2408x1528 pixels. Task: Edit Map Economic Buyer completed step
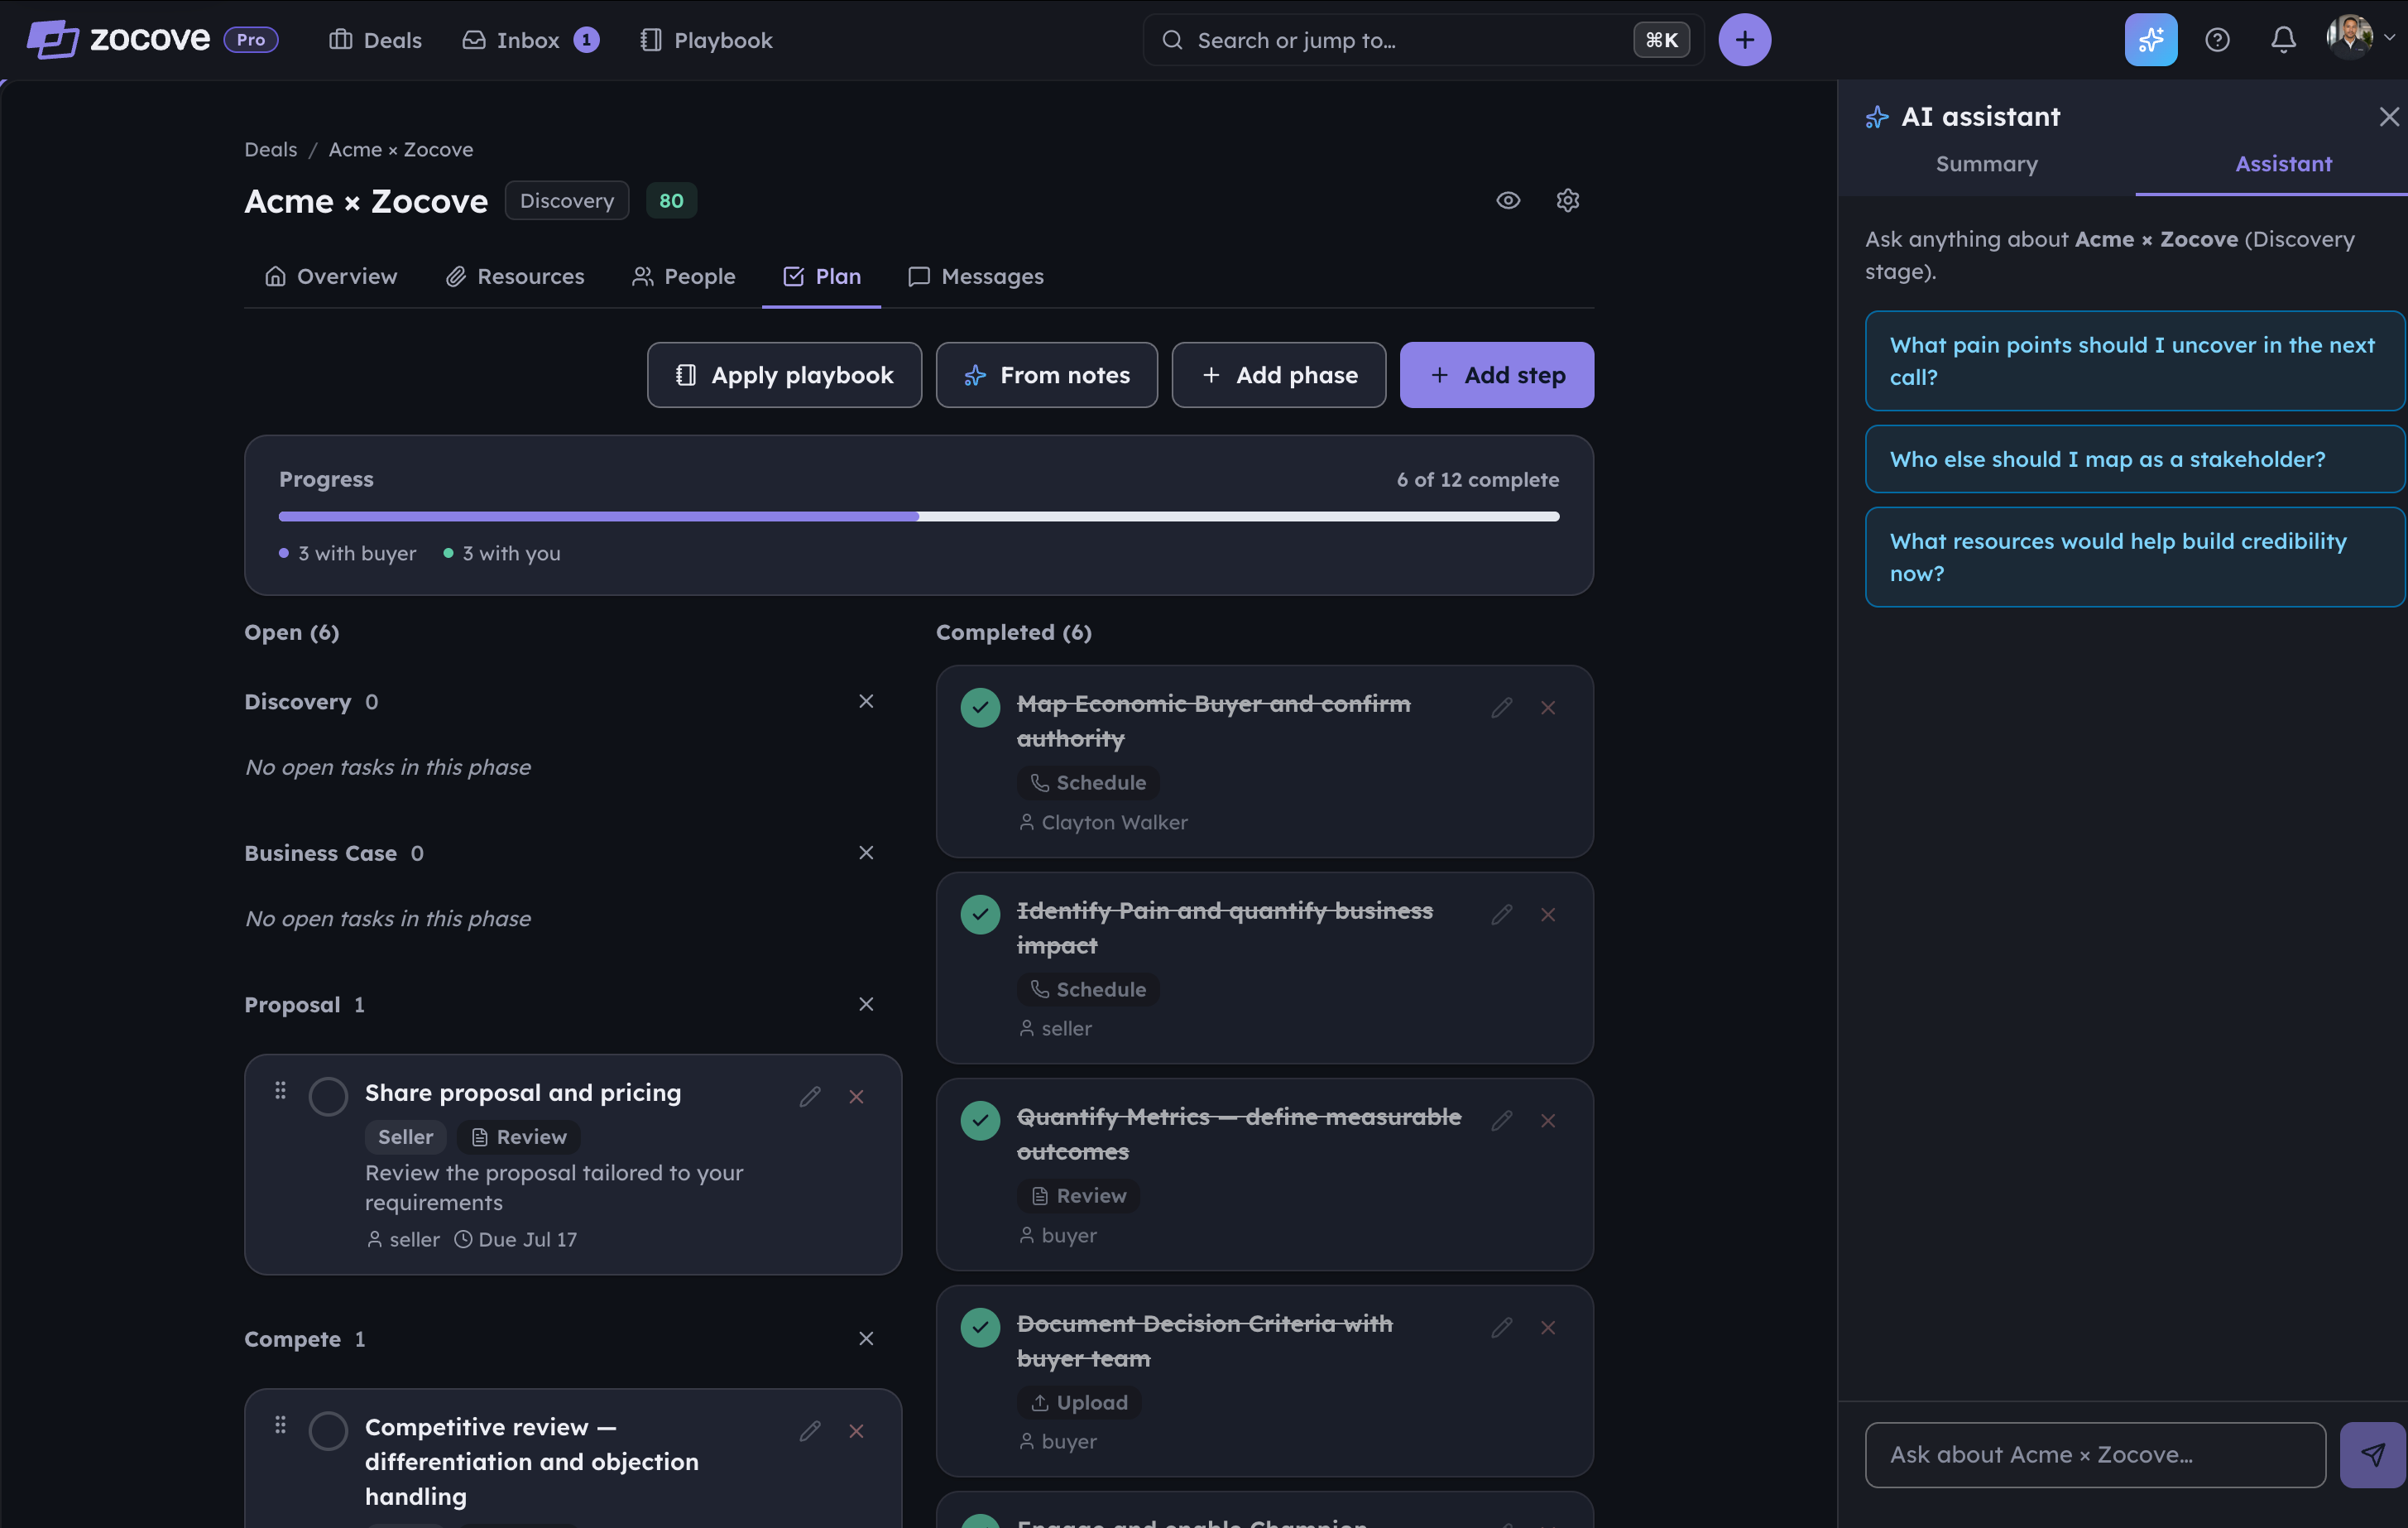(x=1501, y=708)
